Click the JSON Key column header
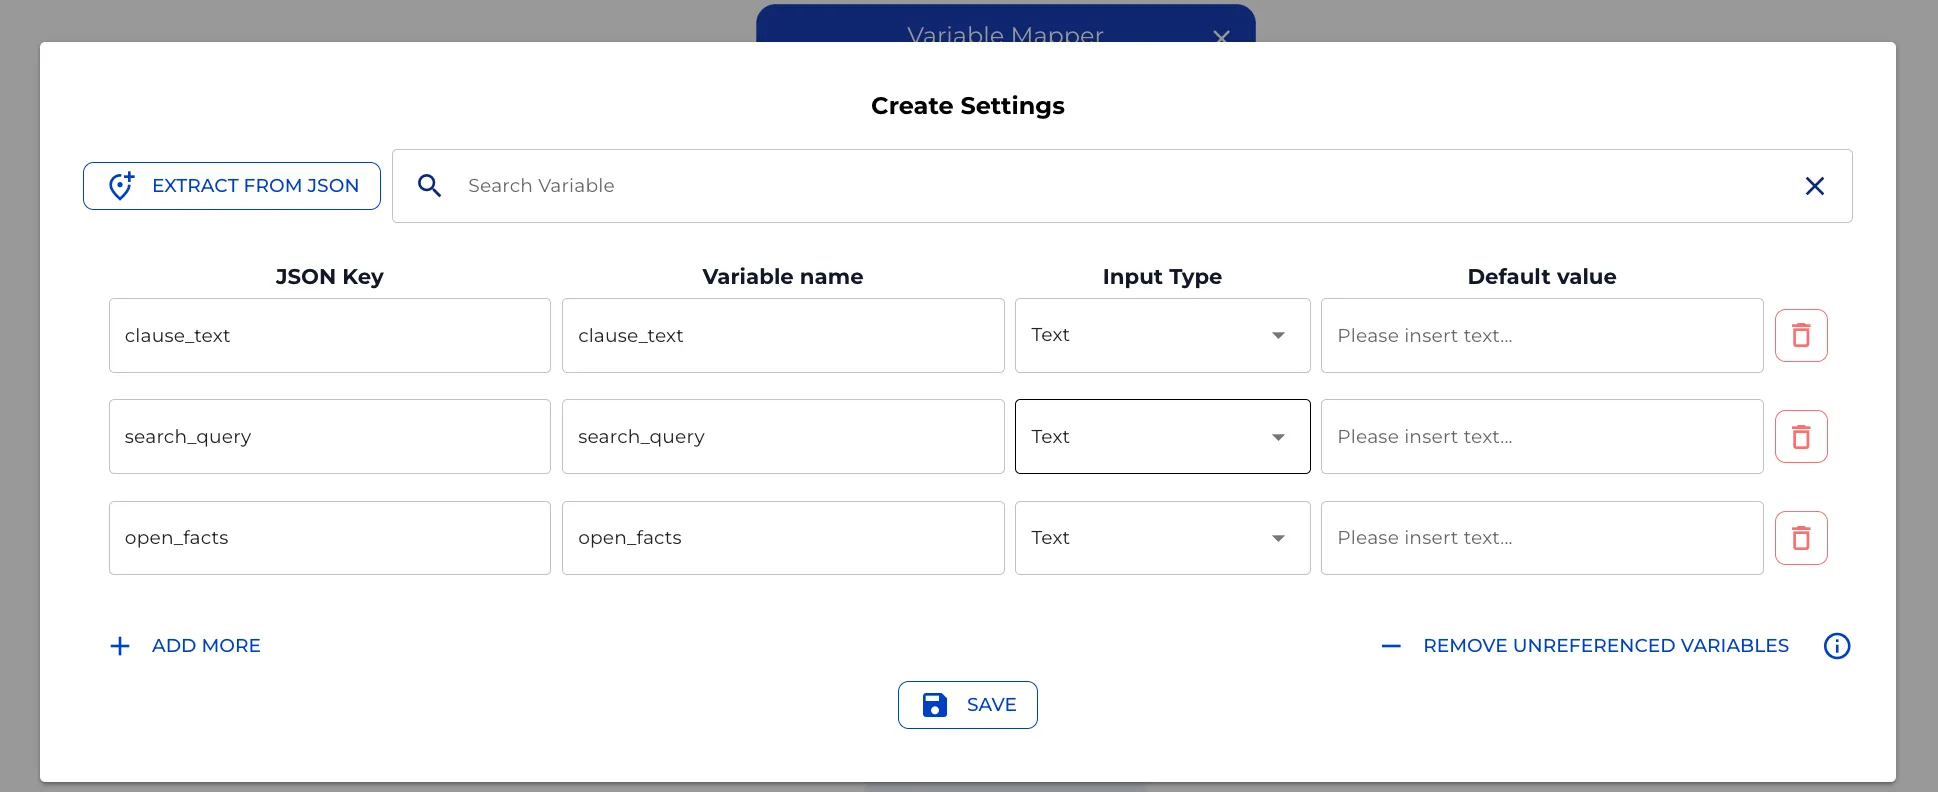 click(330, 277)
